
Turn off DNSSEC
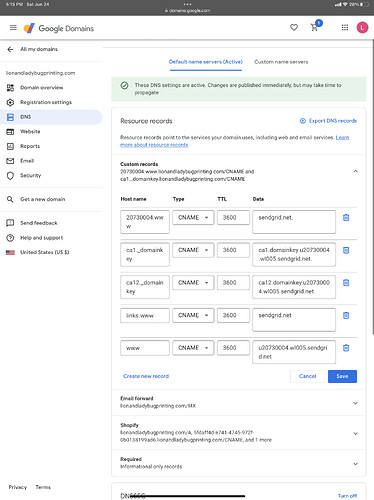click(347, 496)
